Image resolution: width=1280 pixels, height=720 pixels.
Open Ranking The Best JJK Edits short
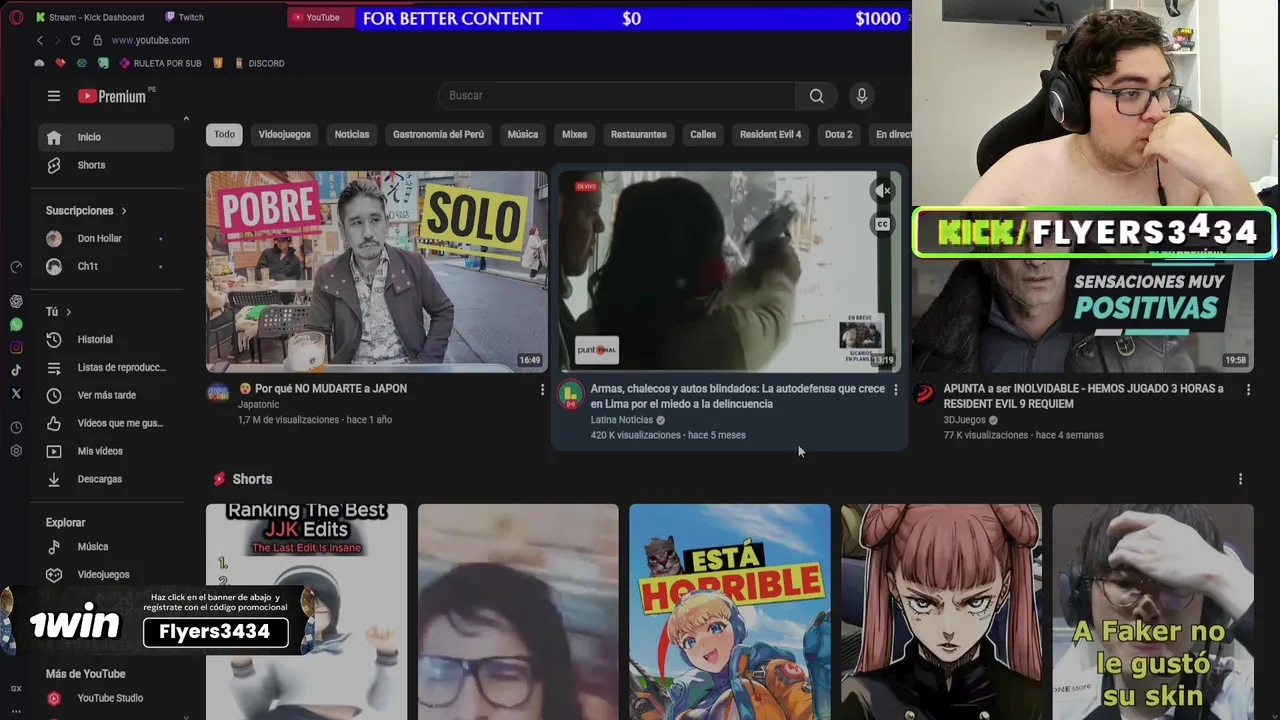[306, 612]
